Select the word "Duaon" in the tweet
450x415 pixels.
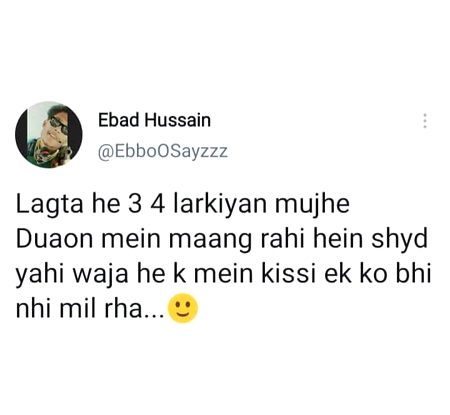(54, 239)
